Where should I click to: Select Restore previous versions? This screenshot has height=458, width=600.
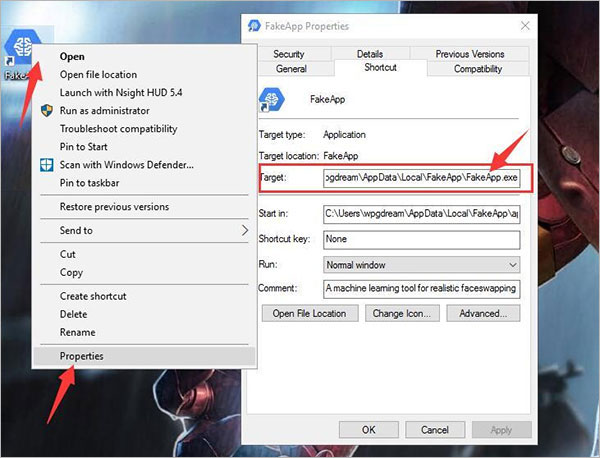tap(145, 207)
